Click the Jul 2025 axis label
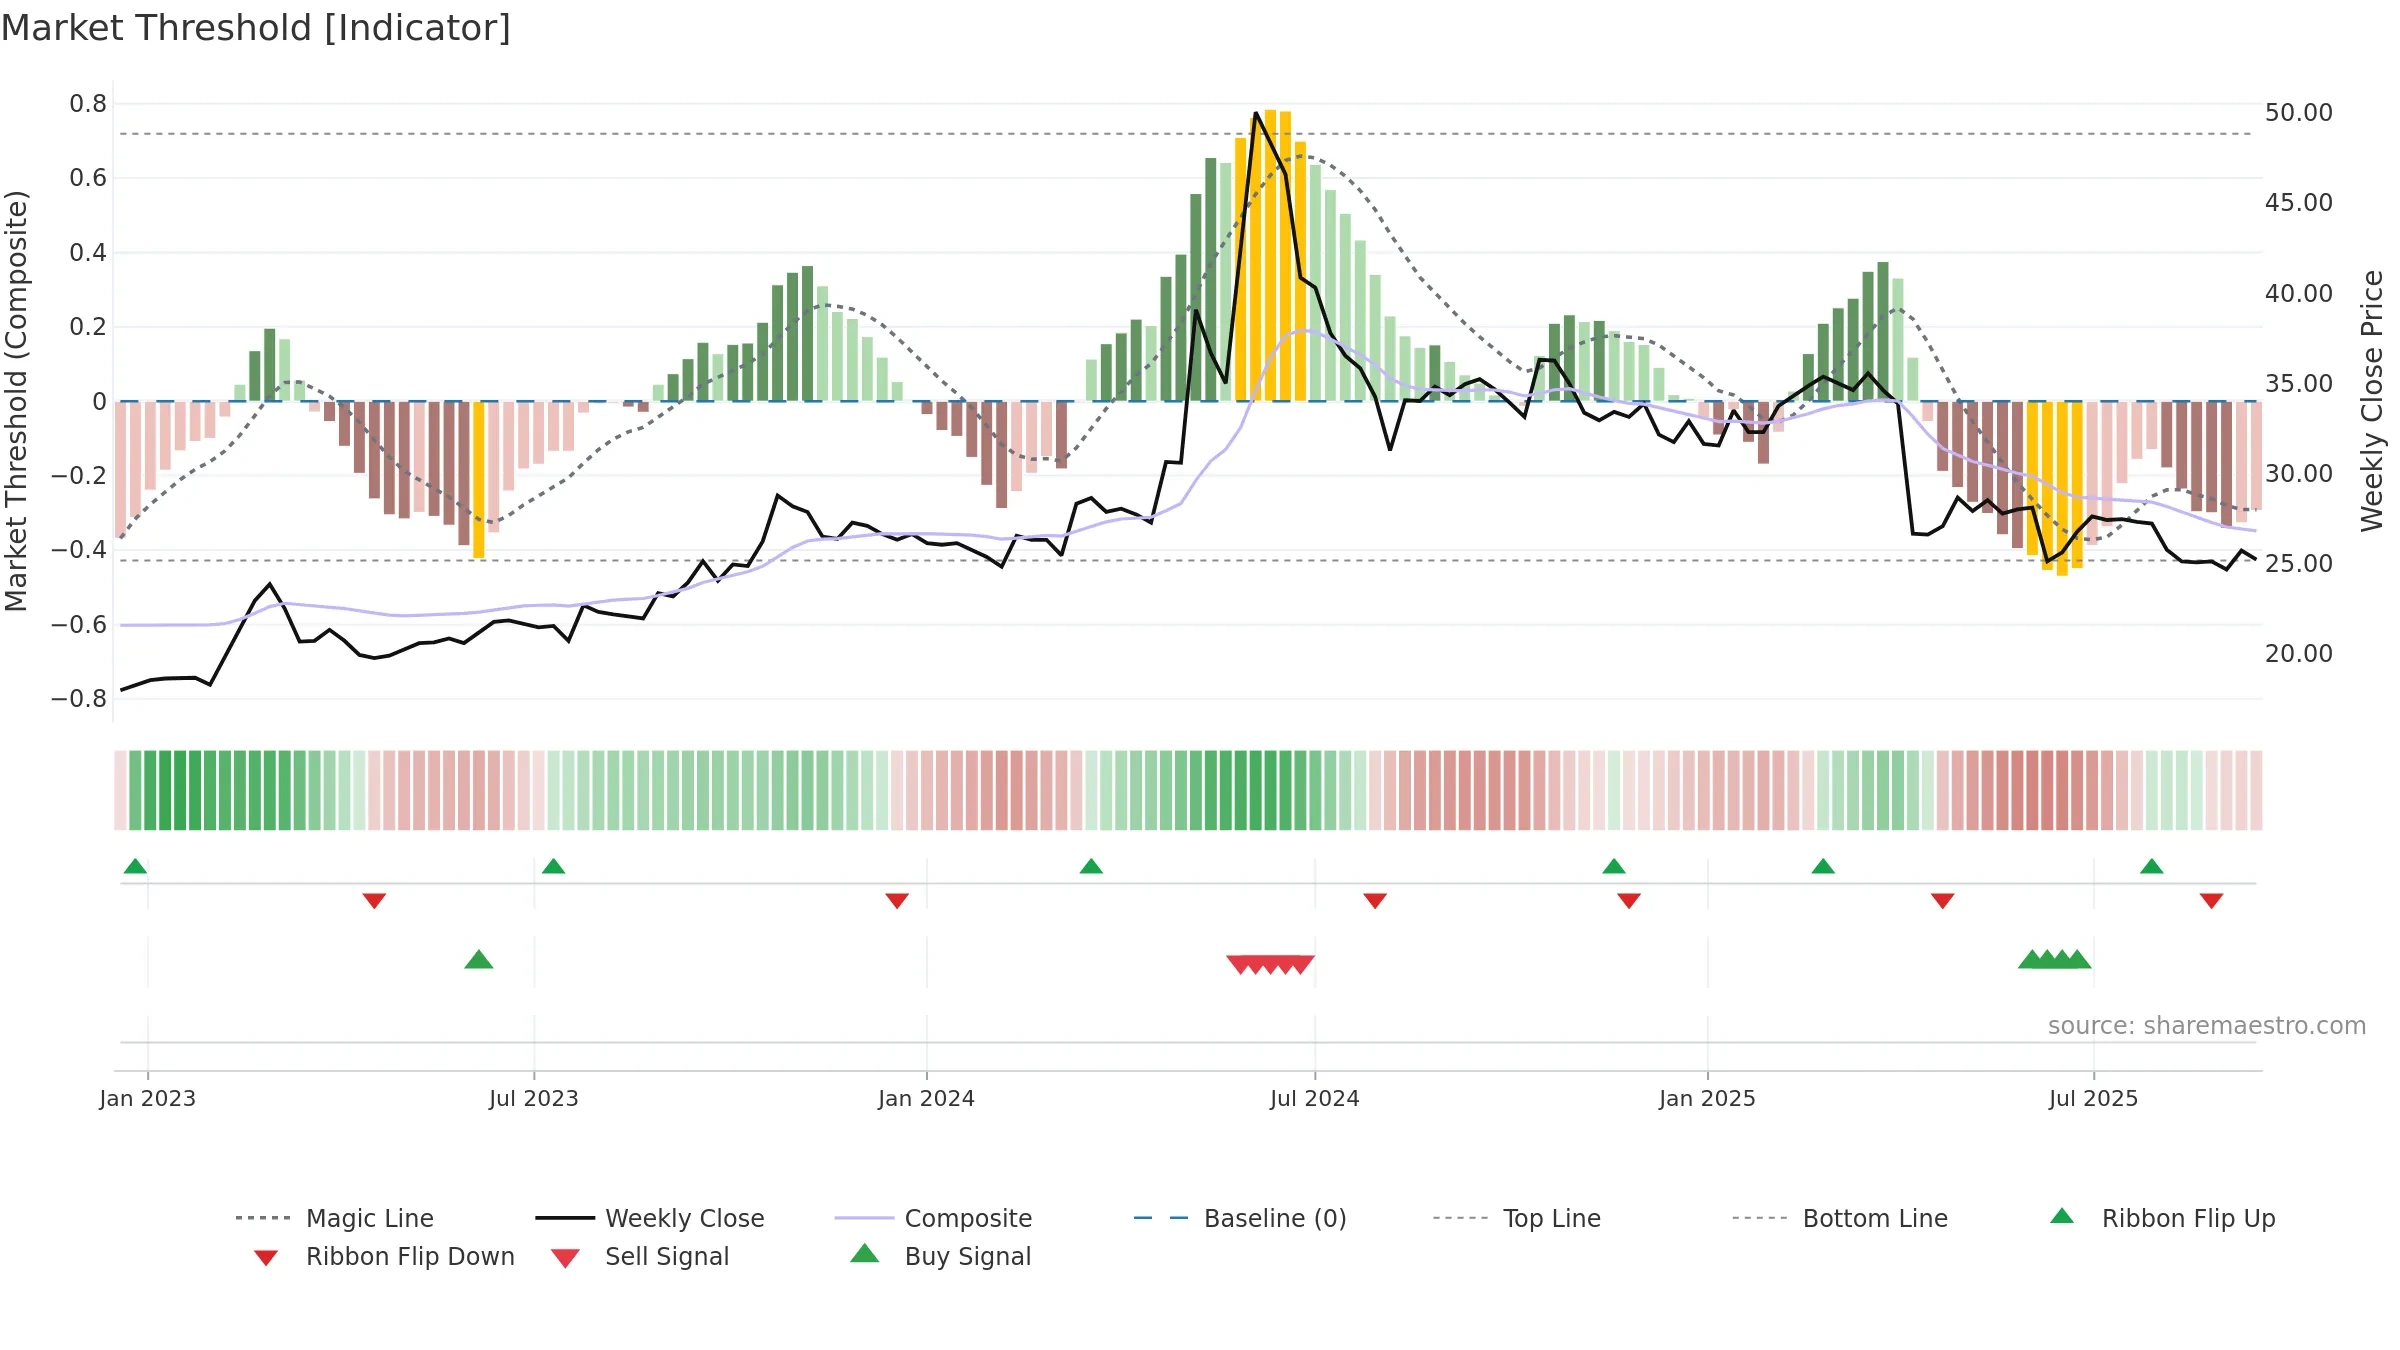 point(2094,1098)
